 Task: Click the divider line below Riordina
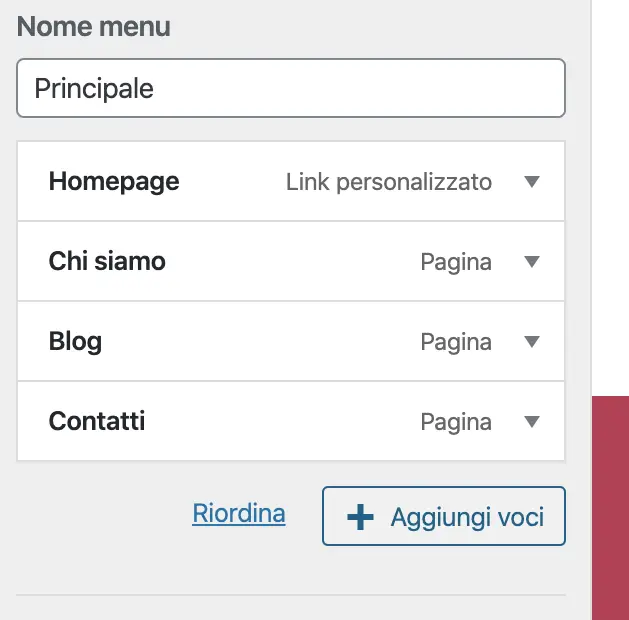[x=290, y=595]
